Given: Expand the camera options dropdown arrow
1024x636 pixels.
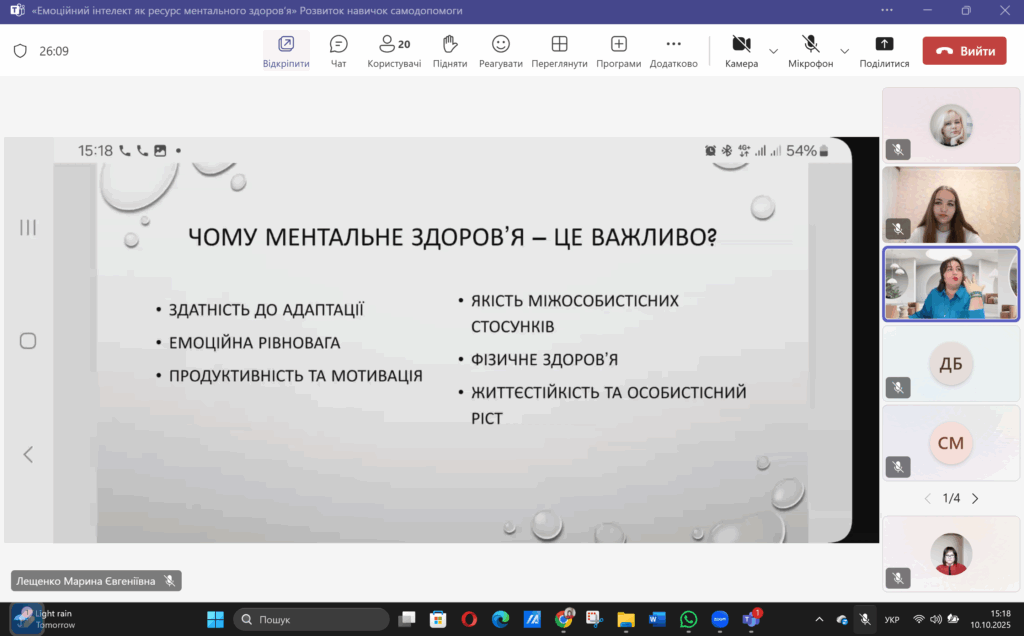Looking at the screenshot, I should click(773, 51).
